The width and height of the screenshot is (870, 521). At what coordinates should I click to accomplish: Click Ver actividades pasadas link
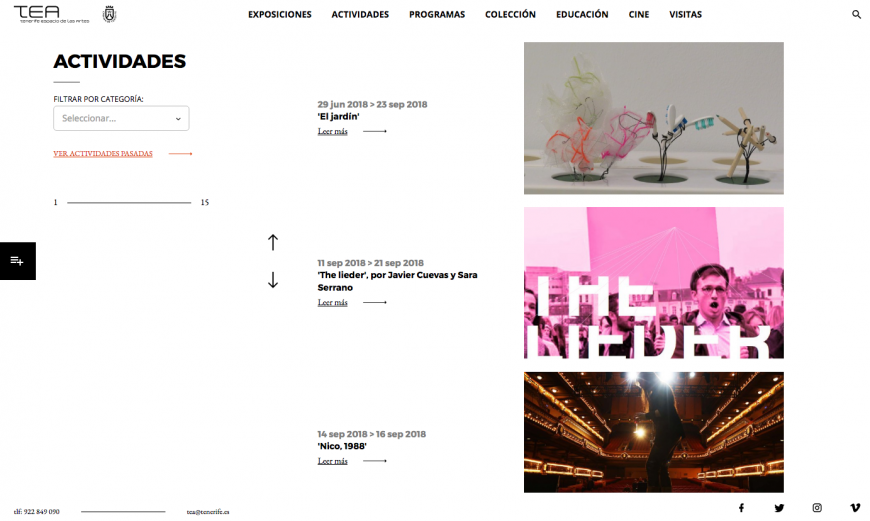coord(103,154)
